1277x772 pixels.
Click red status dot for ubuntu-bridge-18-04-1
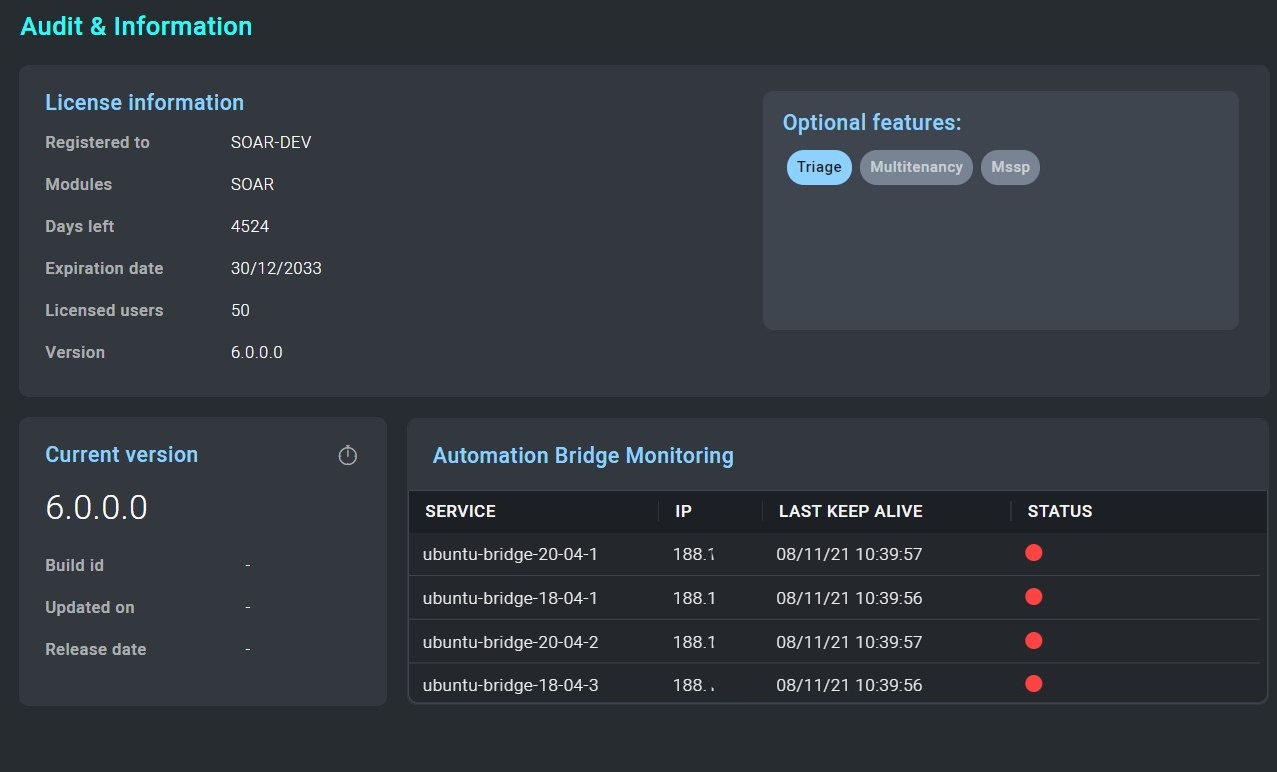[1034, 597]
